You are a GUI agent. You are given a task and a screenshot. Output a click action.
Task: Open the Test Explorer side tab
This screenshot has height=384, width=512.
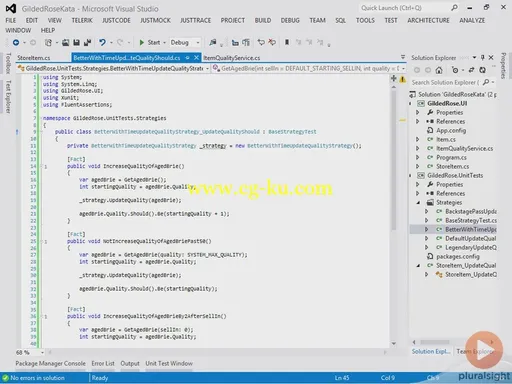coord(8,97)
